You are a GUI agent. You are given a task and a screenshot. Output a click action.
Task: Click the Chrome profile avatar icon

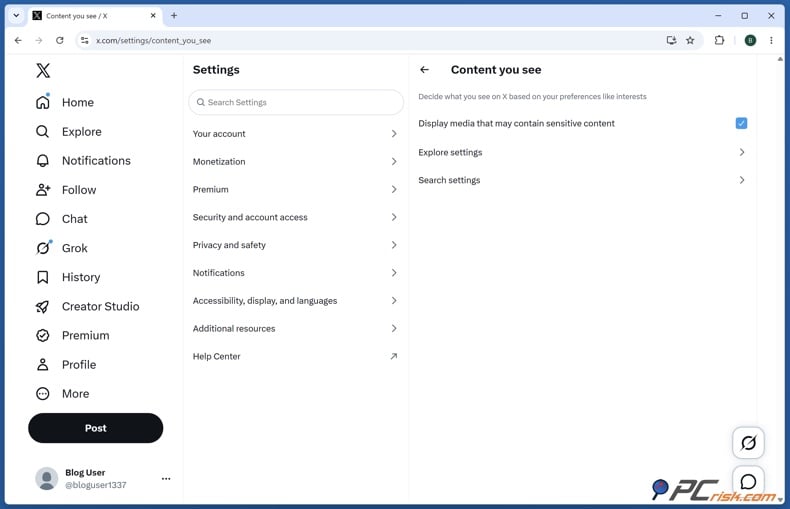tap(750, 40)
